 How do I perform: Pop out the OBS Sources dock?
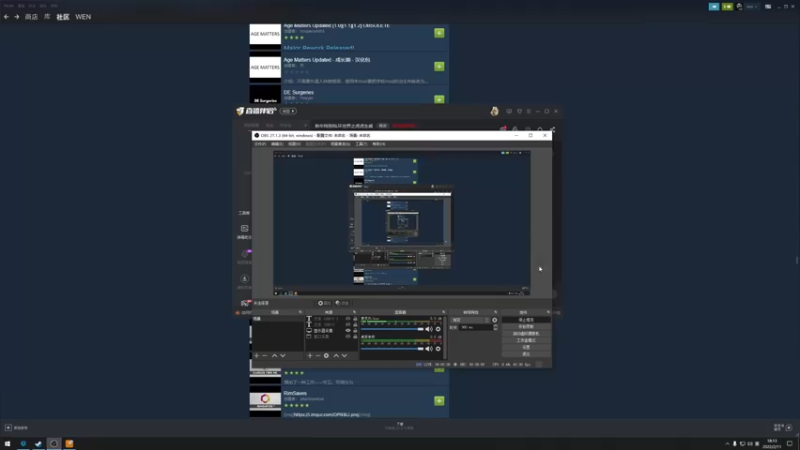354,312
